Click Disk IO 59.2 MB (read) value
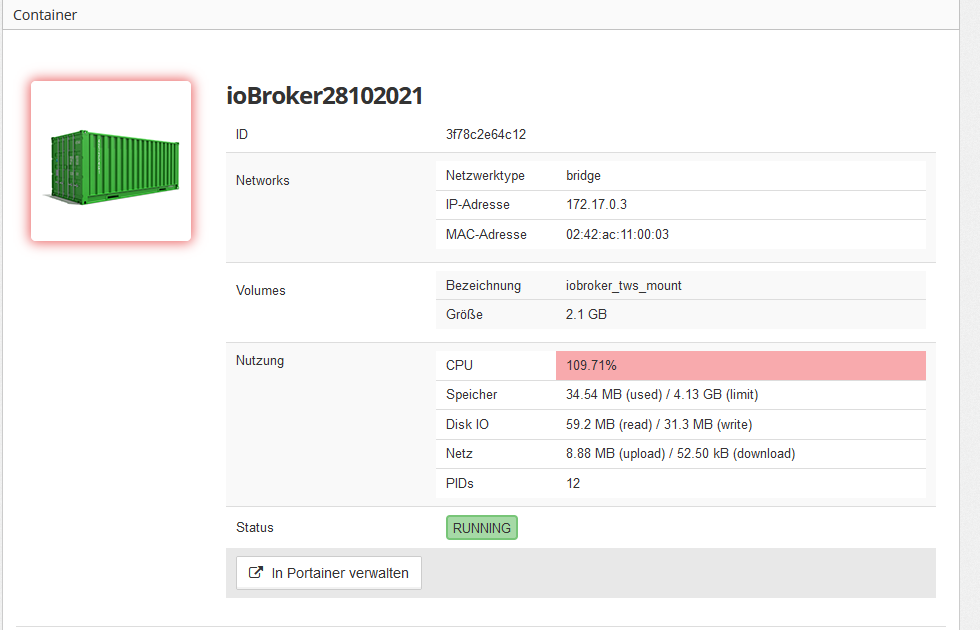Screen dimensions: 980x630 pyautogui.click(x=609, y=424)
